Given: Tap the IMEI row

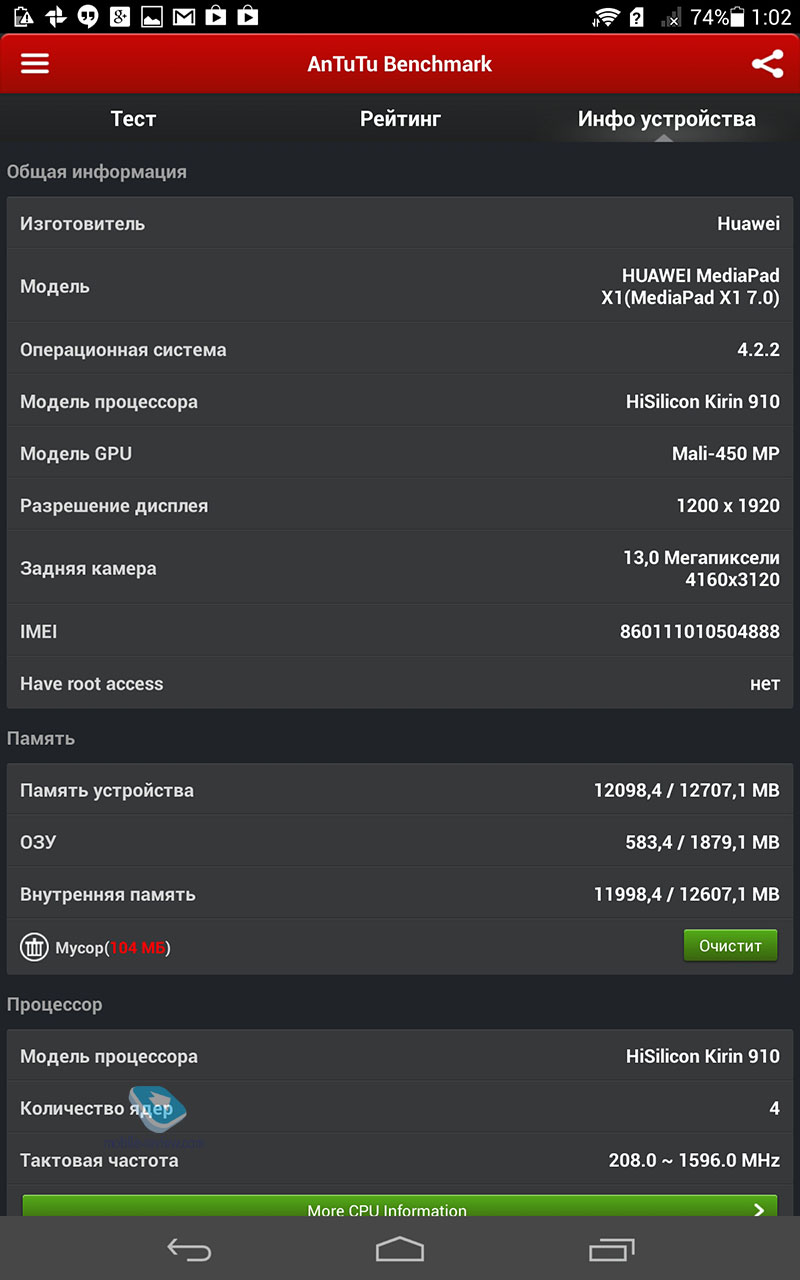Looking at the screenshot, I should [x=400, y=631].
